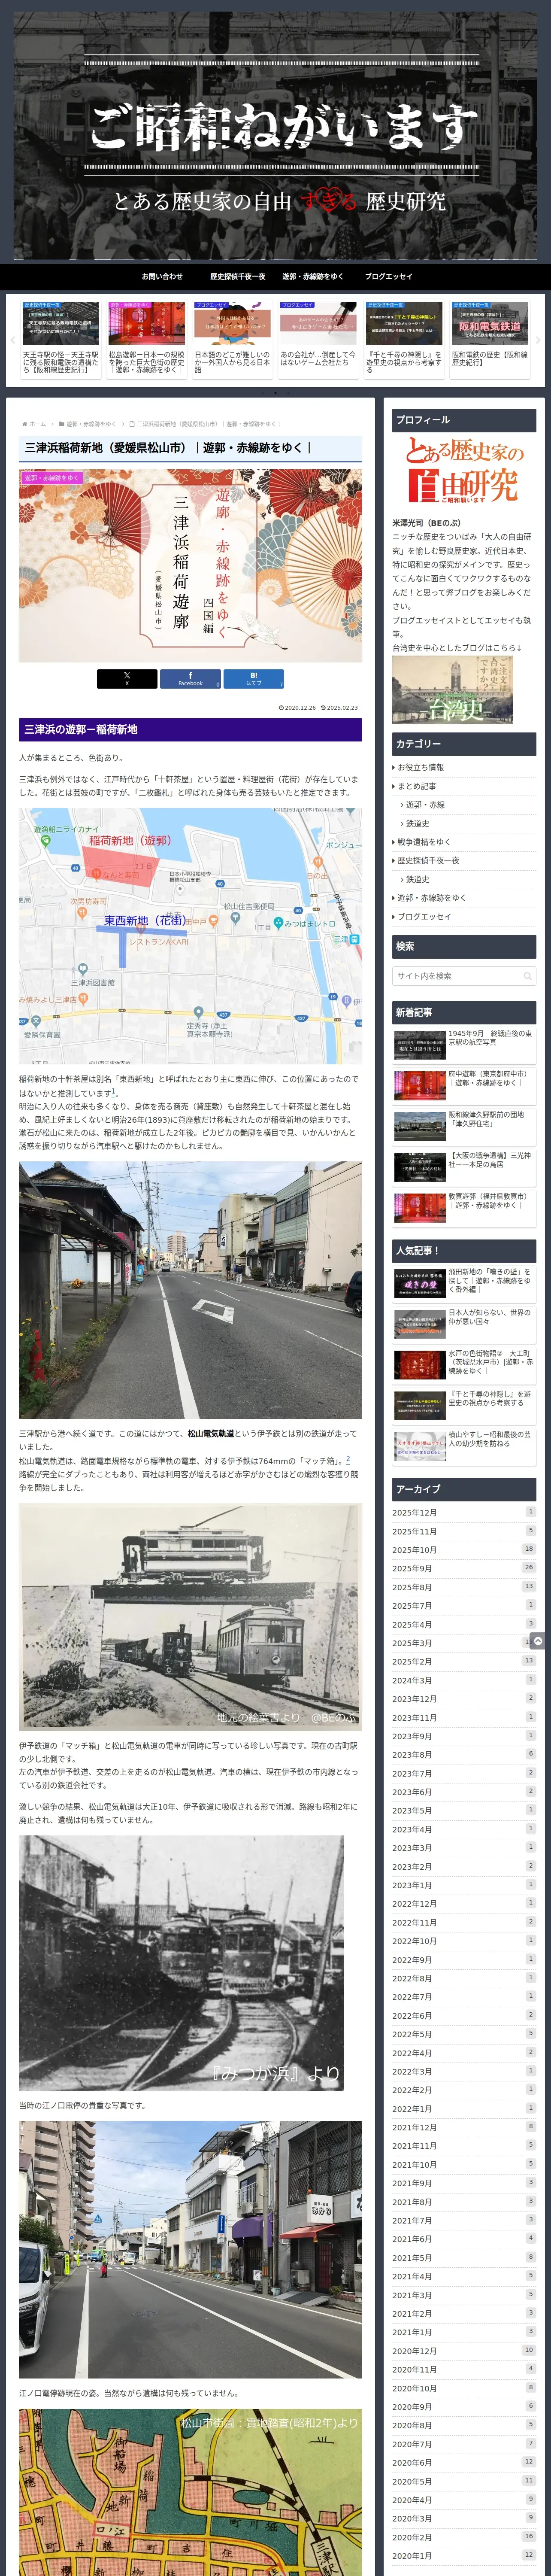The height and width of the screenshot is (2576, 551).
Task: Show next carousel articles with right arrow
Action: (x=538, y=340)
